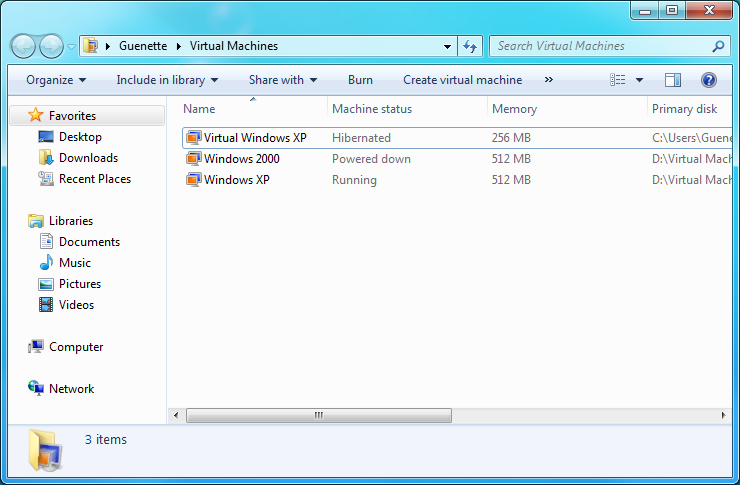Click Burn in the toolbar
The width and height of the screenshot is (740, 485).
(361, 80)
